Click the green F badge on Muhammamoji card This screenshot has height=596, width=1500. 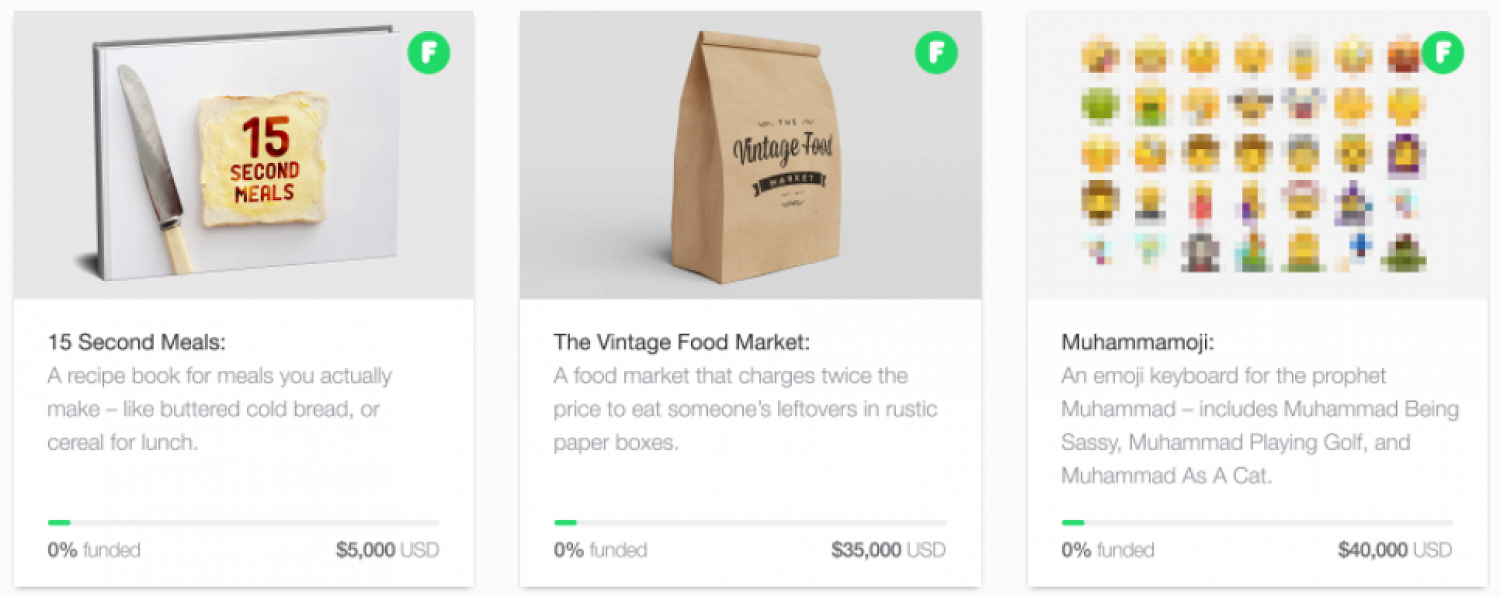click(1443, 52)
